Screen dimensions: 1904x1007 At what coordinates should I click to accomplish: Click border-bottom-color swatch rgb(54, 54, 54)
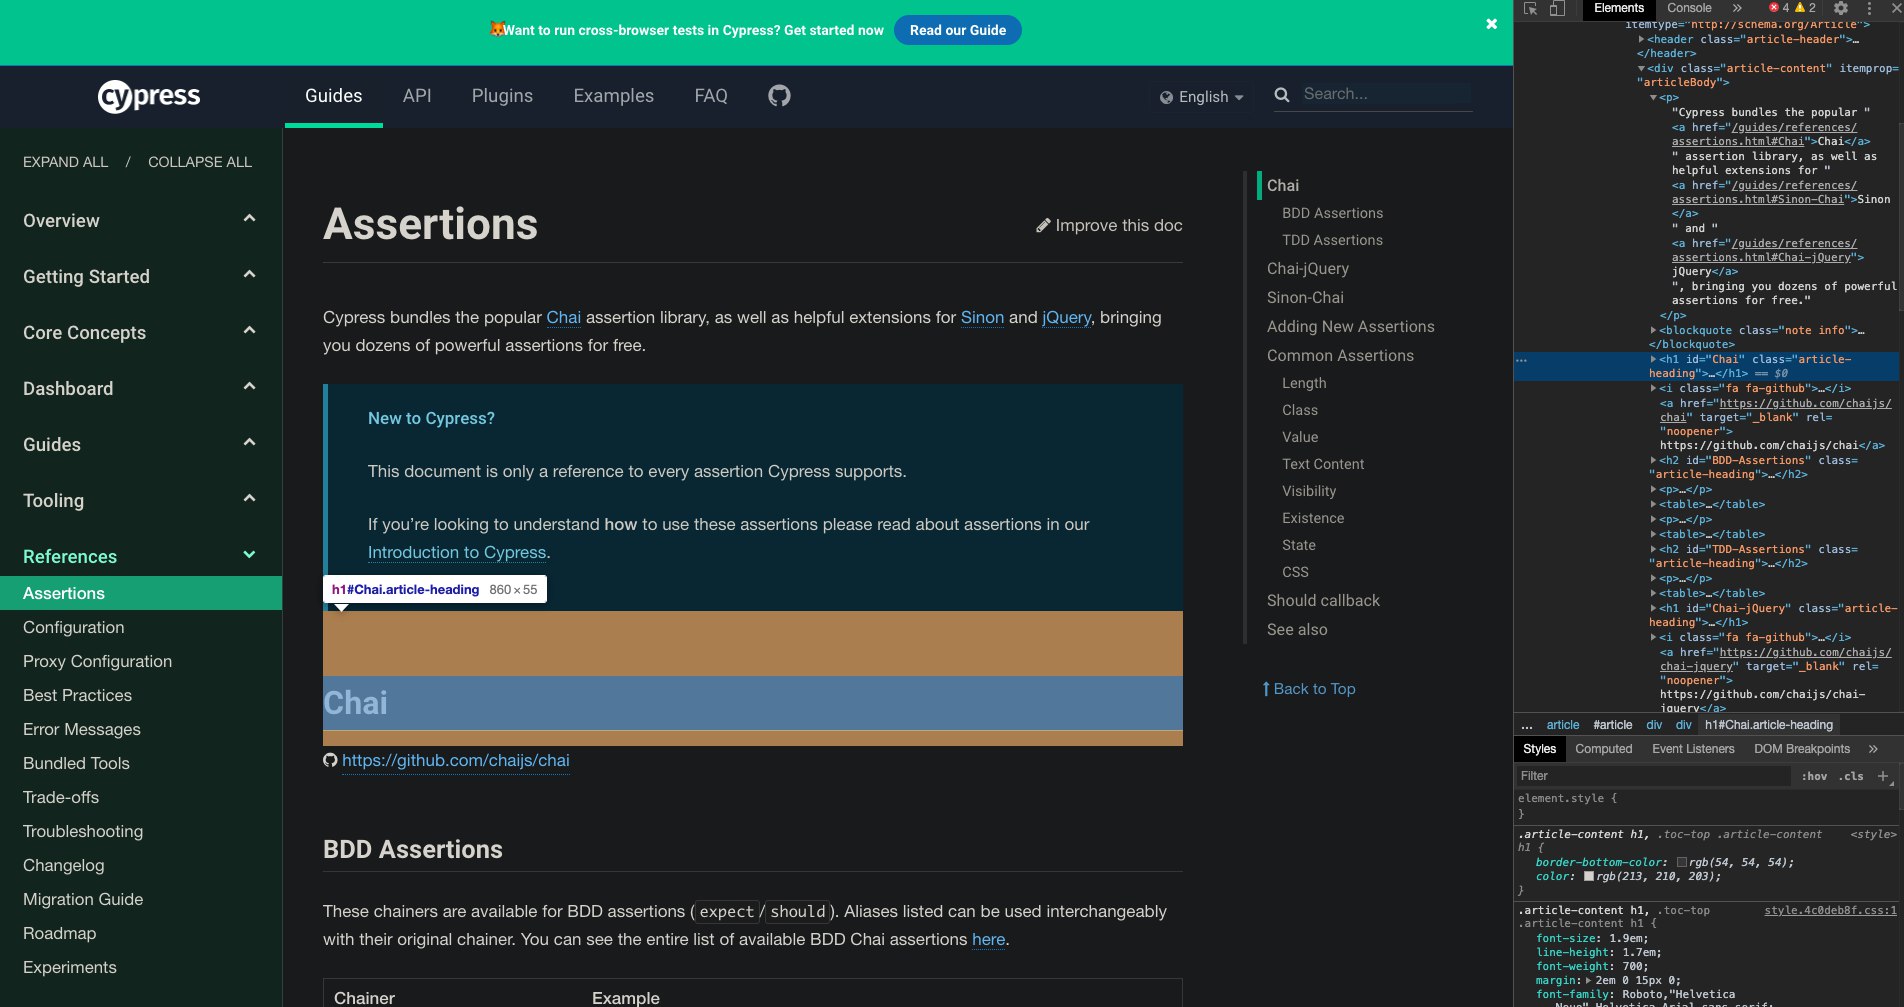coord(1682,862)
